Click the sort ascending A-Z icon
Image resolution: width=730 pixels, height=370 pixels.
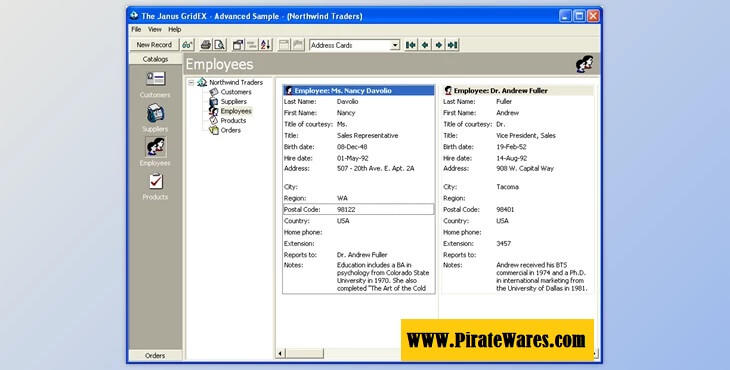point(265,45)
